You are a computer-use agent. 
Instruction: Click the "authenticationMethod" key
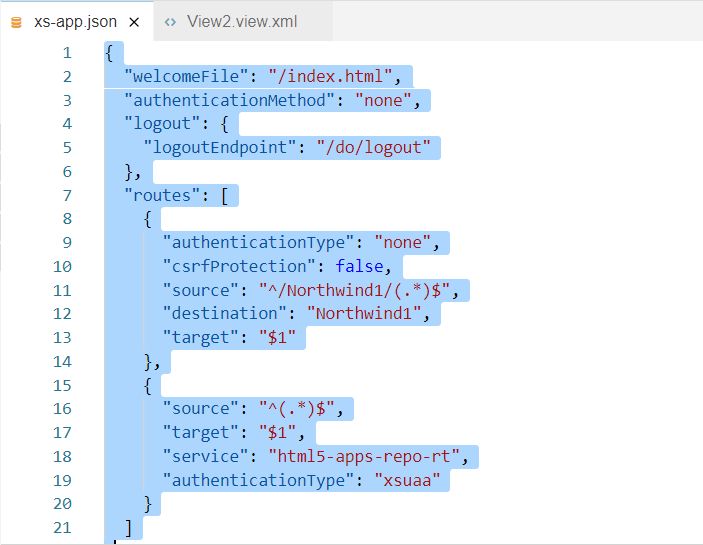pyautogui.click(x=230, y=100)
